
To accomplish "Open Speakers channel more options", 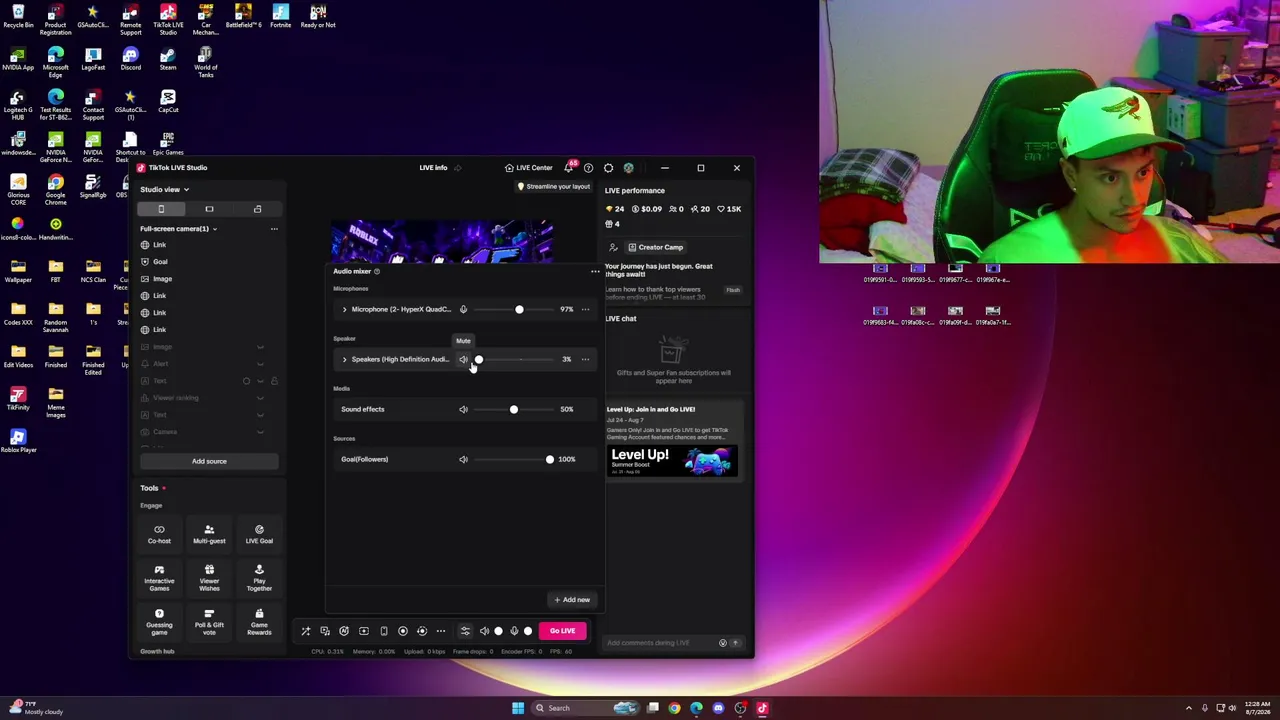I will 585,359.
